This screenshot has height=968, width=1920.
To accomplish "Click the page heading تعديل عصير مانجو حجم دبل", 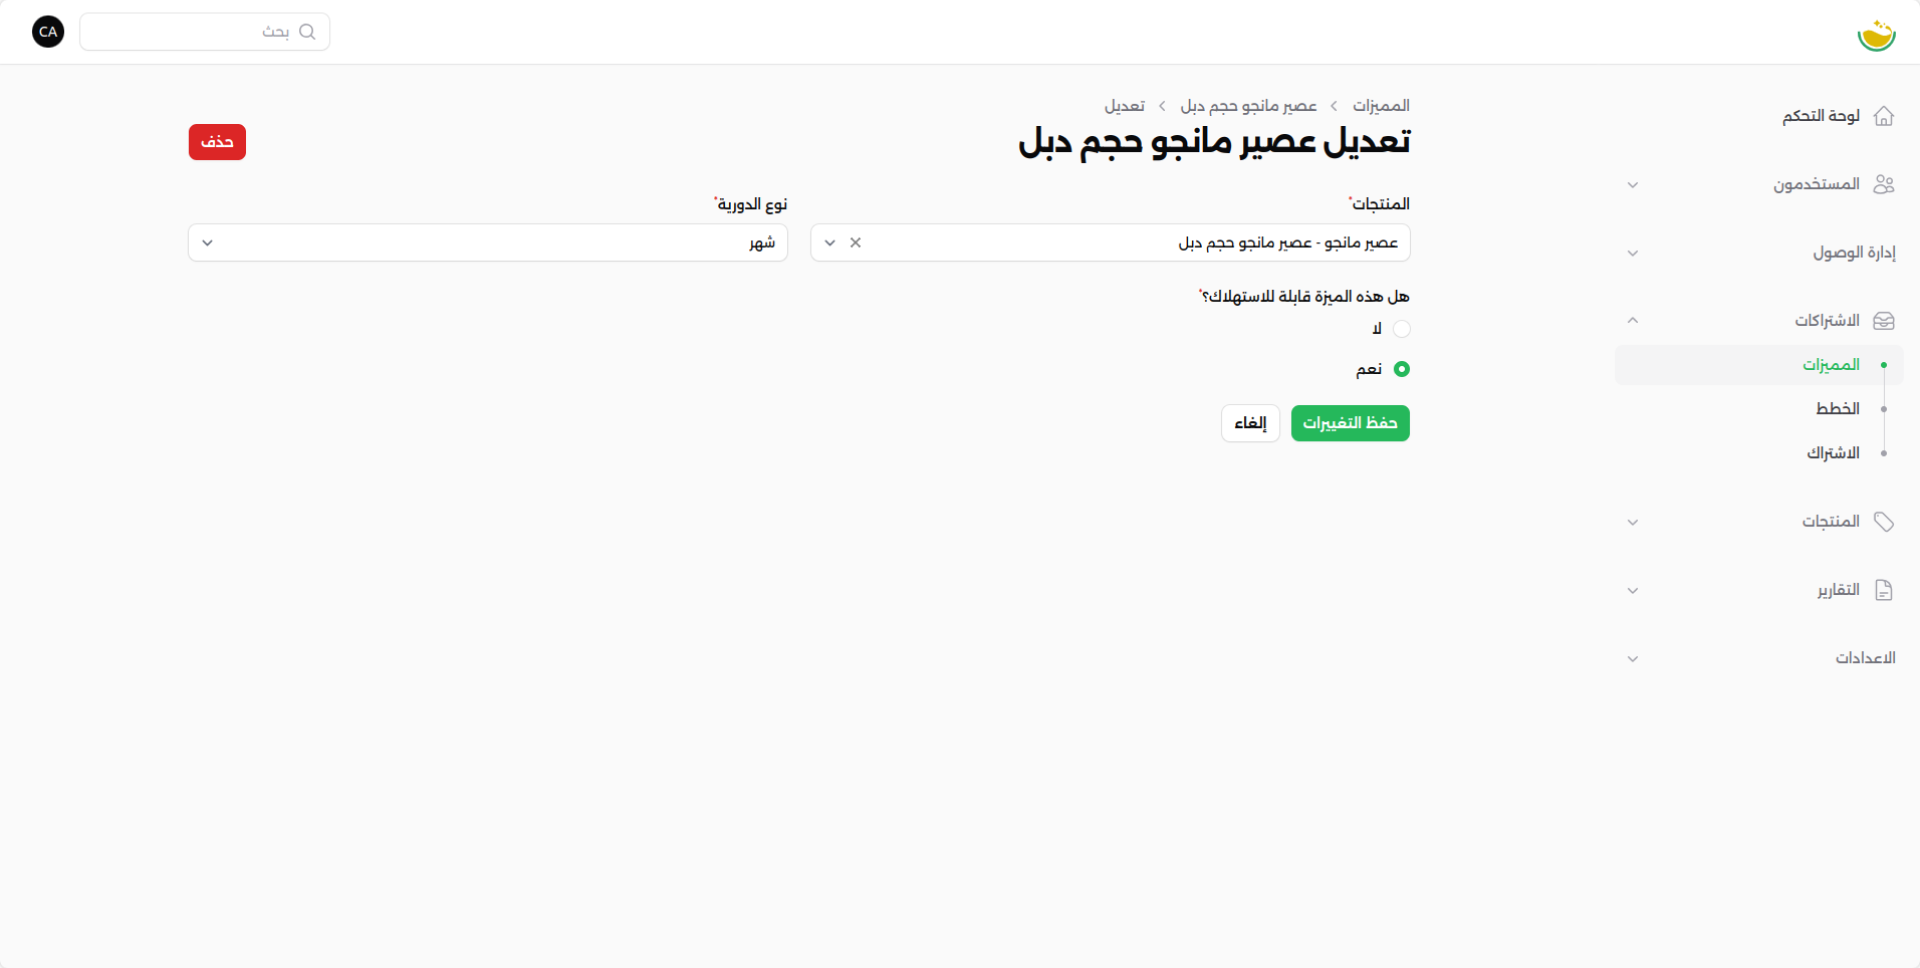I will [x=1214, y=142].
